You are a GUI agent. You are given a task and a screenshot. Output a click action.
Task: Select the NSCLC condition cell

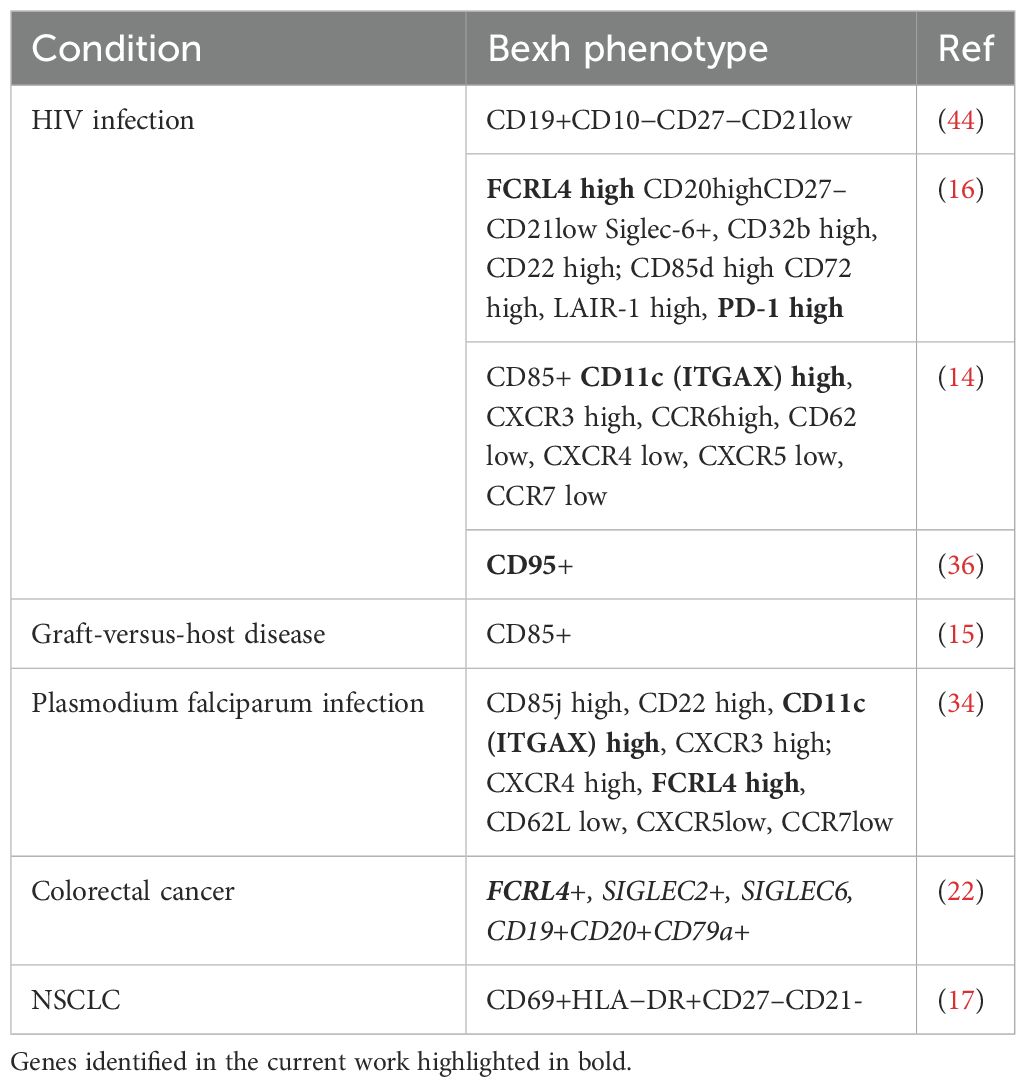[x=73, y=1000]
